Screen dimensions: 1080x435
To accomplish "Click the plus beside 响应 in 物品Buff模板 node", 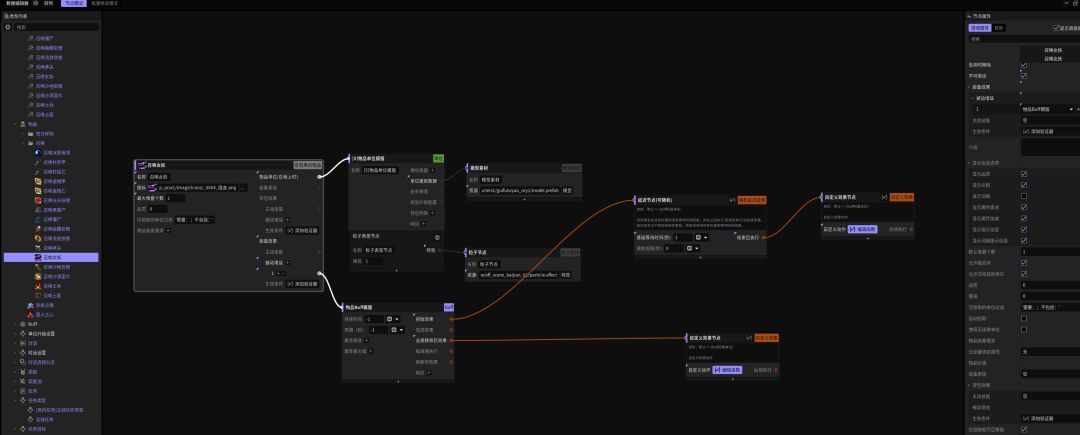I will tap(429, 373).
